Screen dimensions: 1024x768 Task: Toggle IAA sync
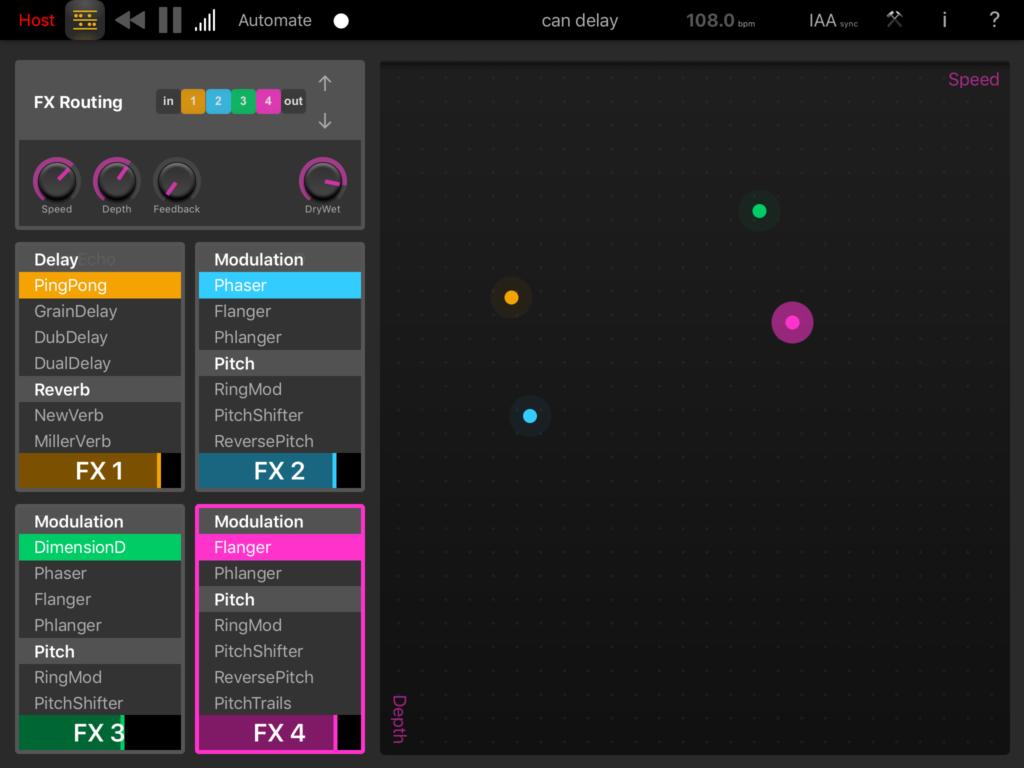click(833, 21)
